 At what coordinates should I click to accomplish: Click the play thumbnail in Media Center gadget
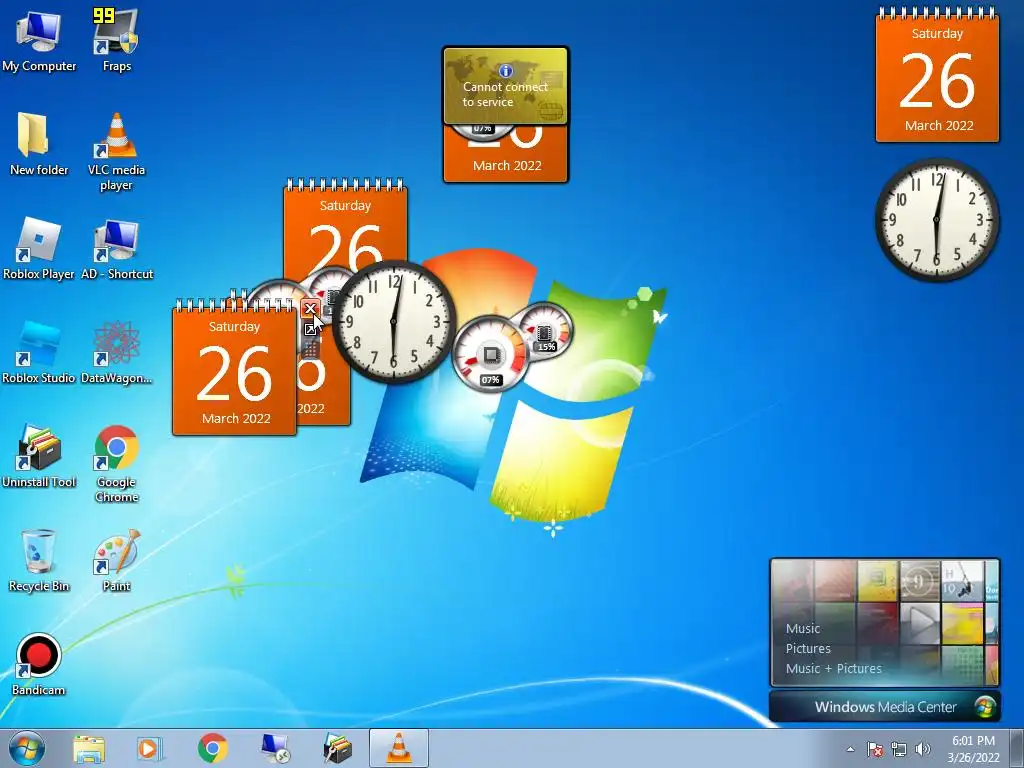point(920,622)
